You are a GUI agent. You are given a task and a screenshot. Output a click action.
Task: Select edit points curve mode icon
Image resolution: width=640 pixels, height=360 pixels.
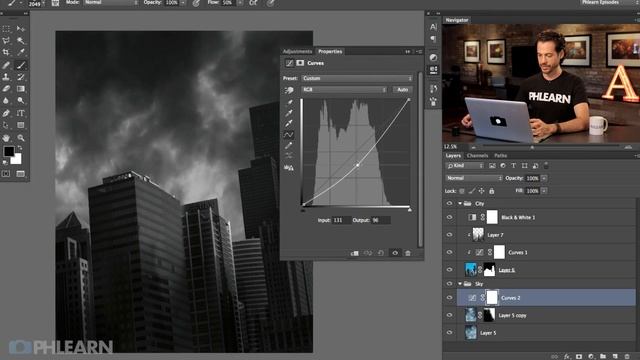pos(289,134)
